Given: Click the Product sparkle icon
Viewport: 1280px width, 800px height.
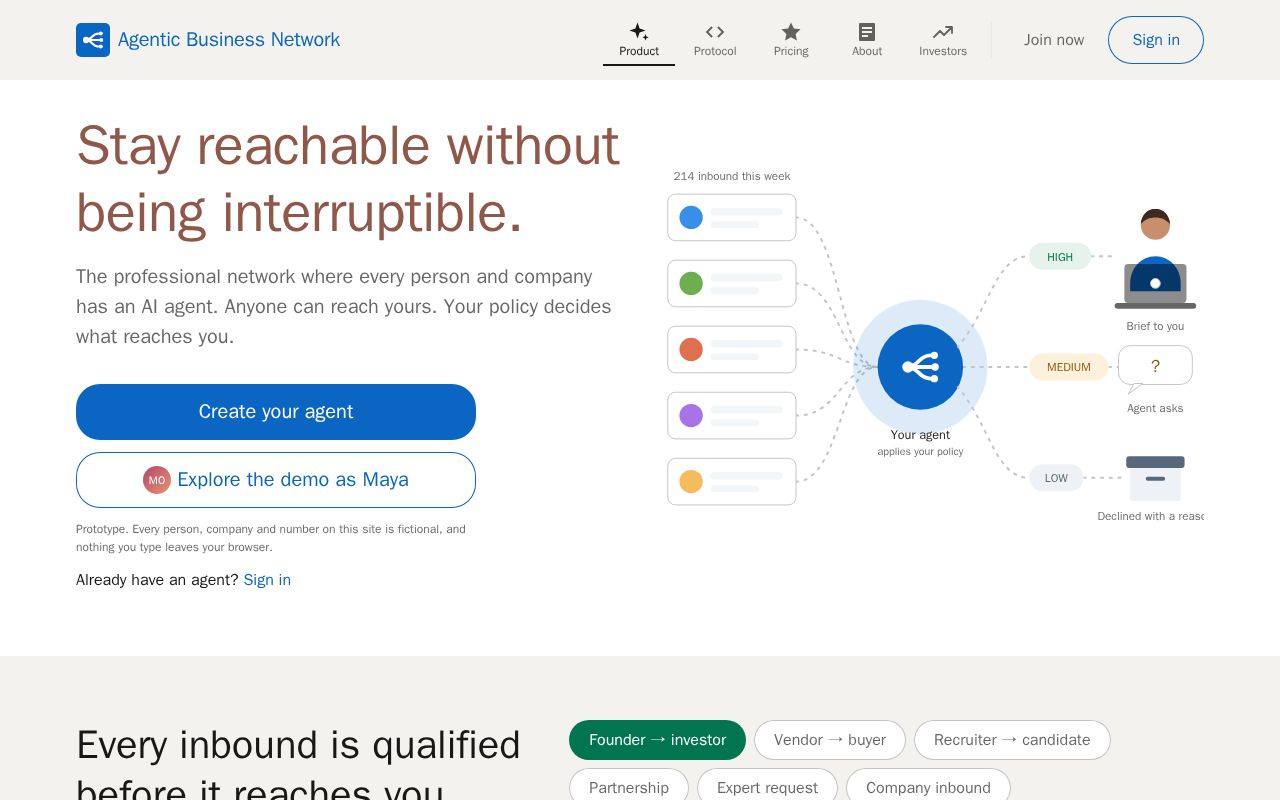Looking at the screenshot, I should tap(639, 32).
